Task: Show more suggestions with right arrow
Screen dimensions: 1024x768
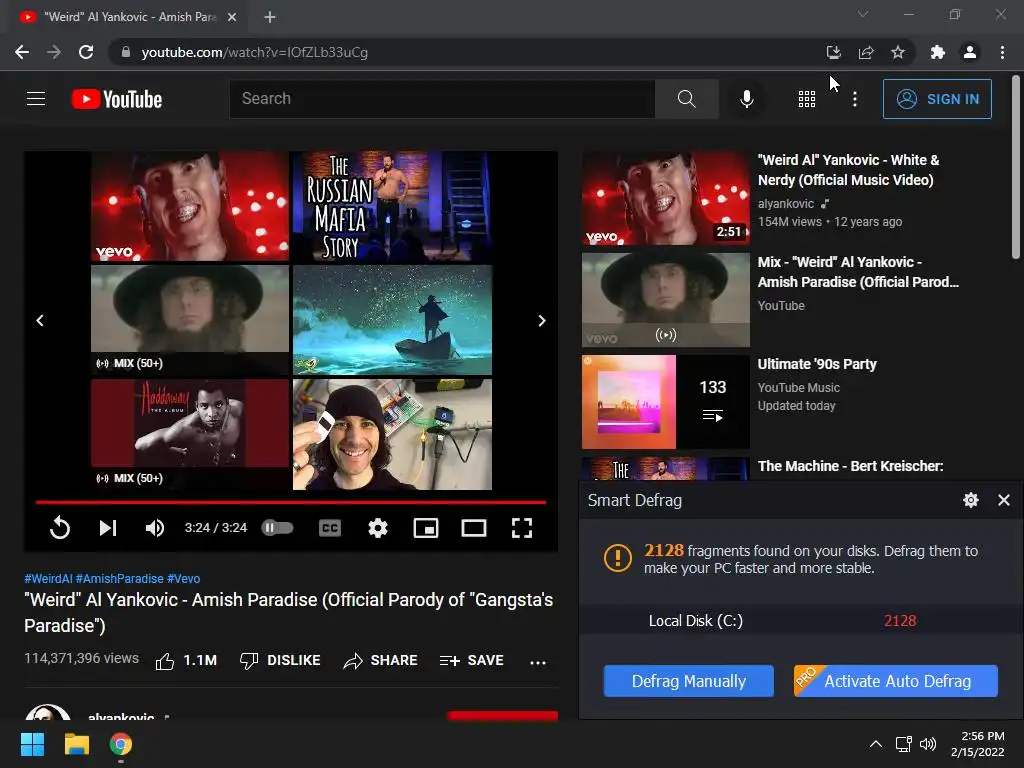Action: (541, 321)
